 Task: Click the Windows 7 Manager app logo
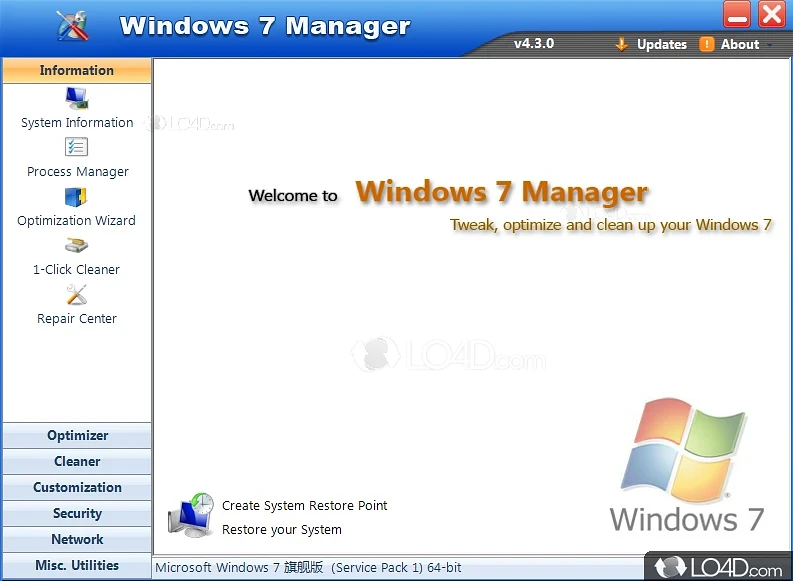click(x=73, y=25)
